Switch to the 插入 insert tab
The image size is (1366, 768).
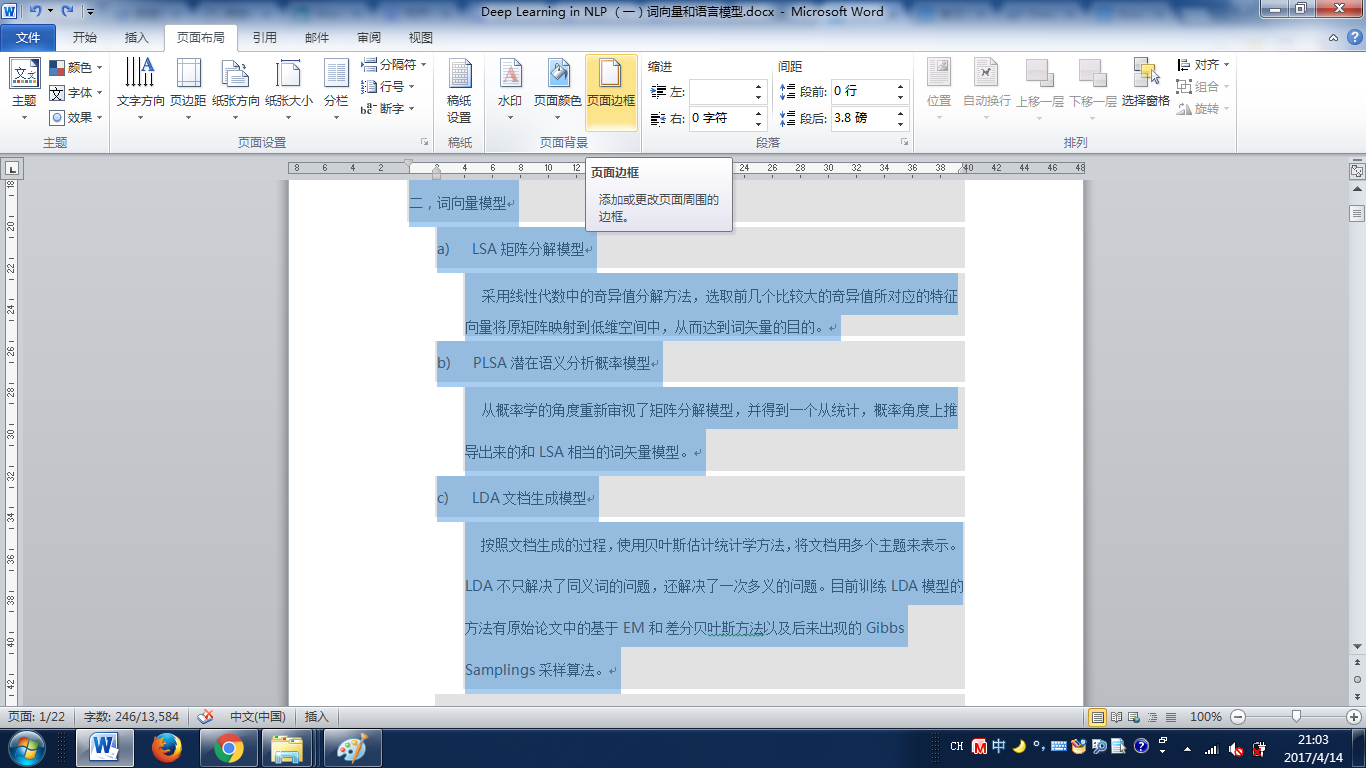(x=136, y=38)
